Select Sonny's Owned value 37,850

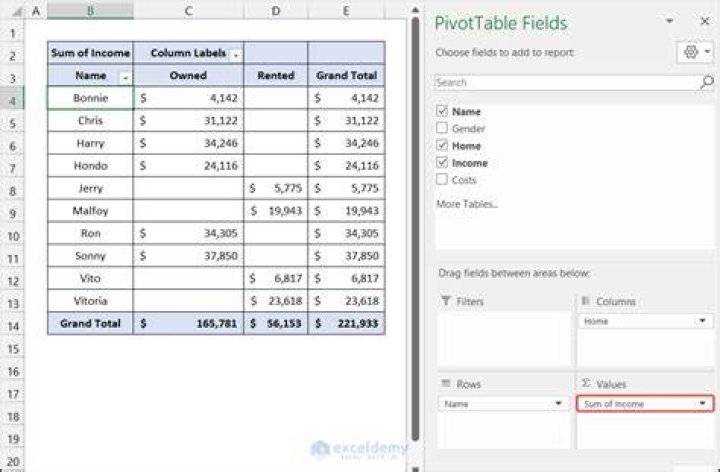point(188,256)
